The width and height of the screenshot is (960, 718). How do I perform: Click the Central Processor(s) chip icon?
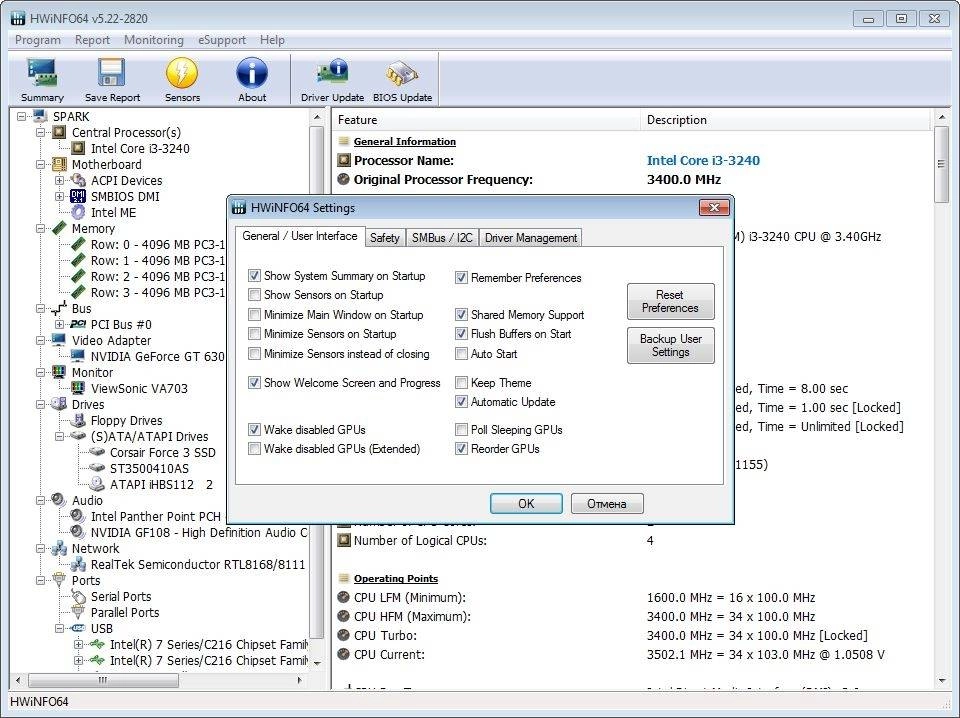point(59,132)
